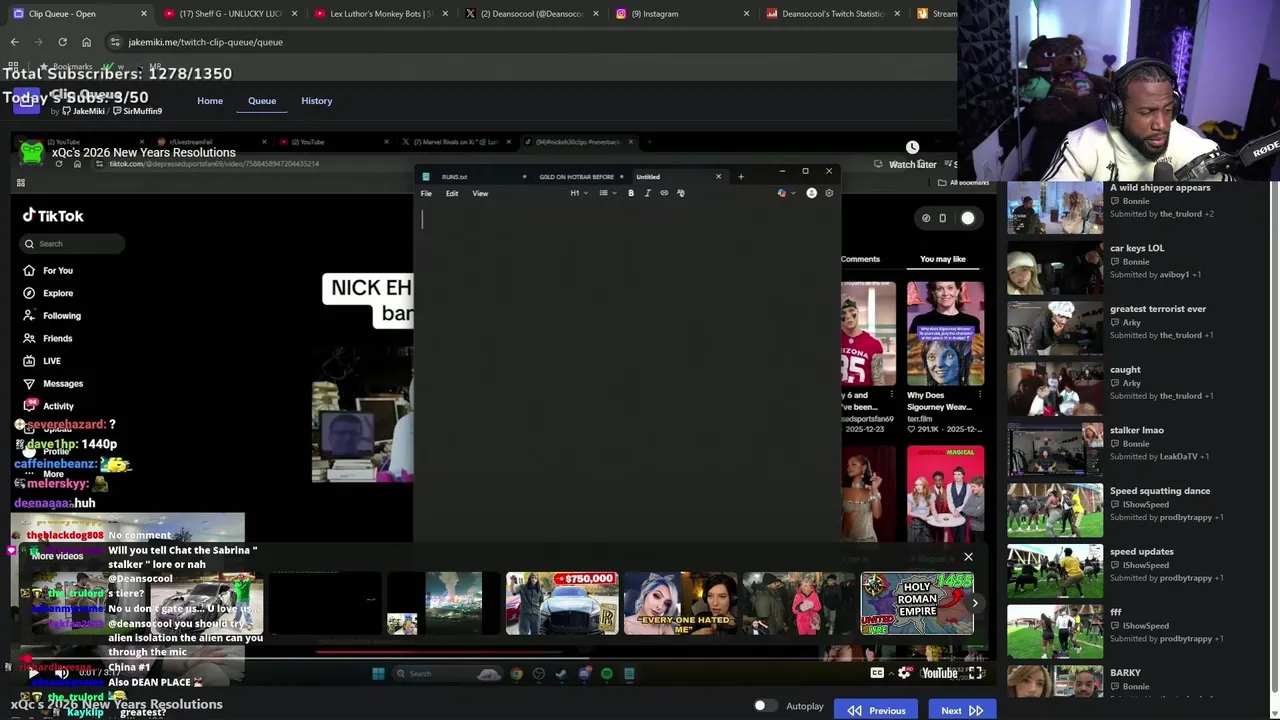Open YouTube player settings gear
The width and height of the screenshot is (1280, 720).
point(904,673)
